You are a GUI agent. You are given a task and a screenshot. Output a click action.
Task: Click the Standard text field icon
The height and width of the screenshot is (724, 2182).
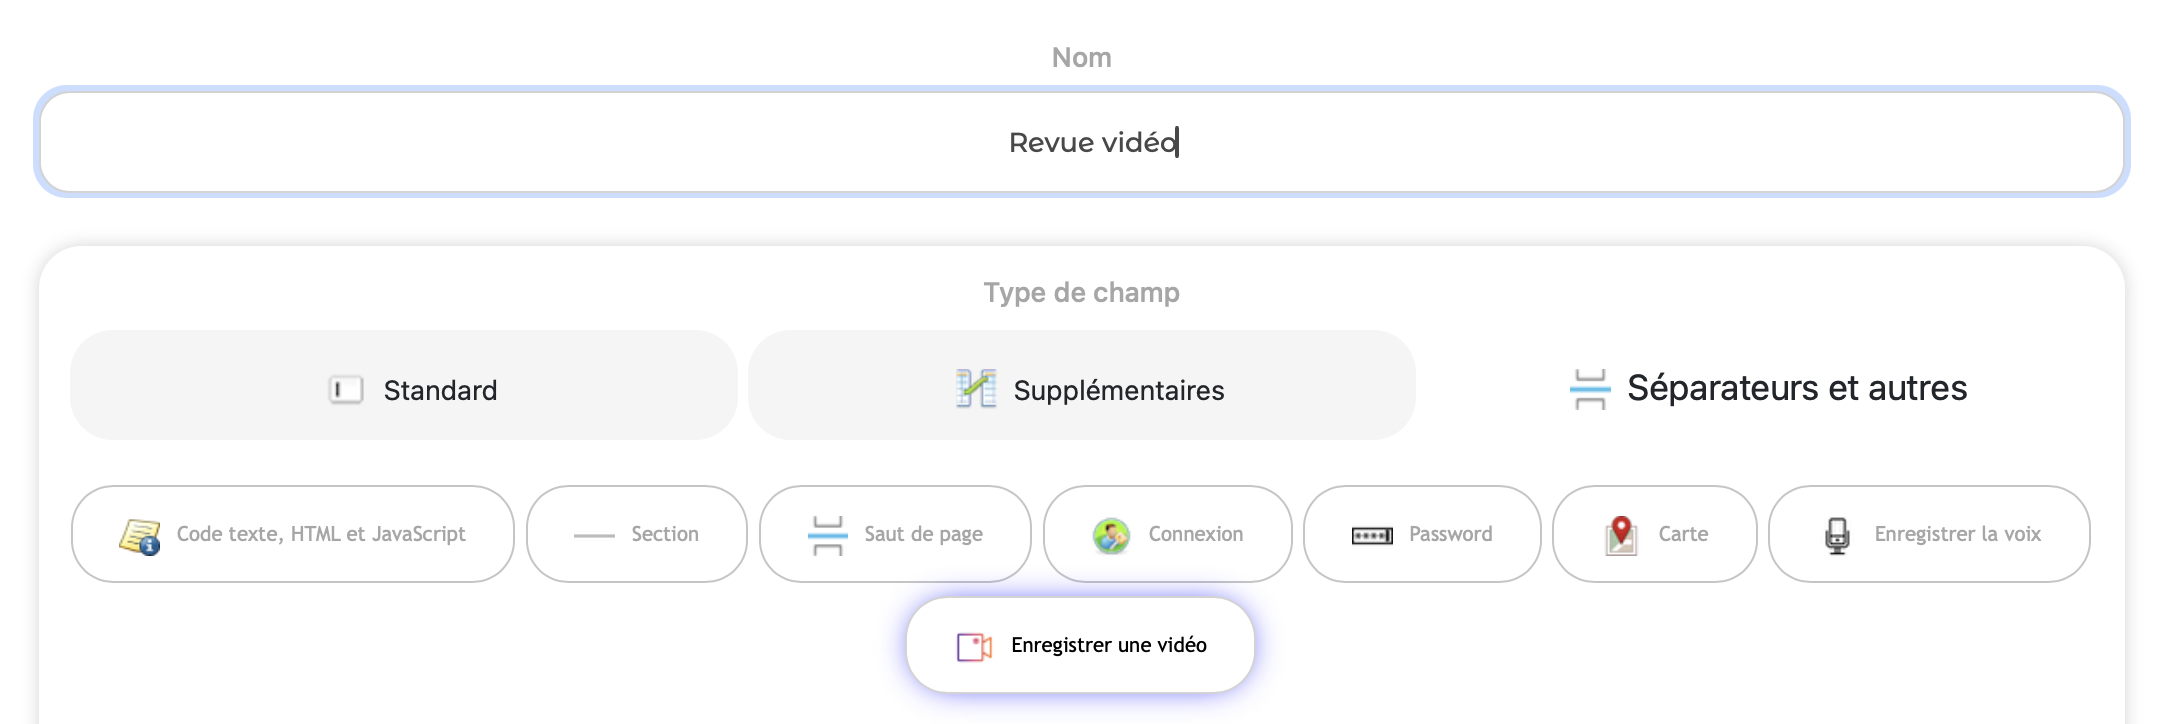pos(346,389)
